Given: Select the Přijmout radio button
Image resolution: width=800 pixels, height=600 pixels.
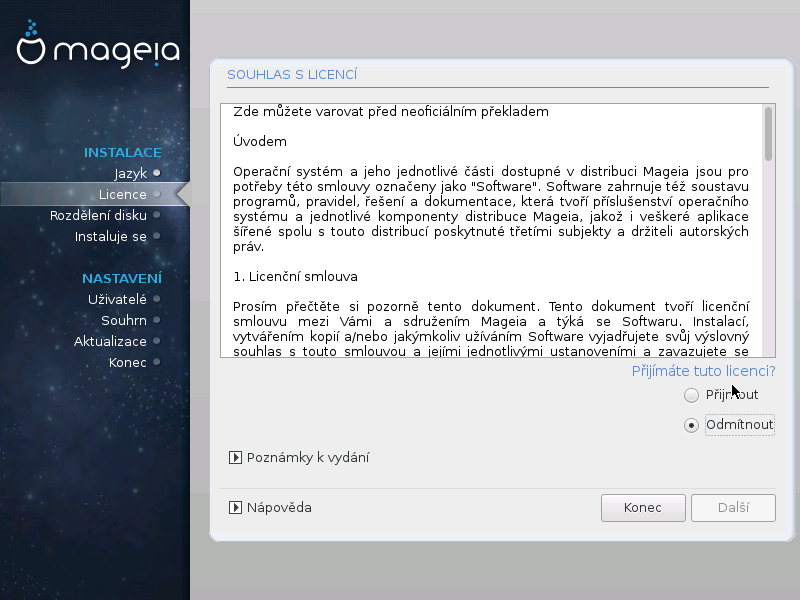Looking at the screenshot, I should (x=691, y=395).
